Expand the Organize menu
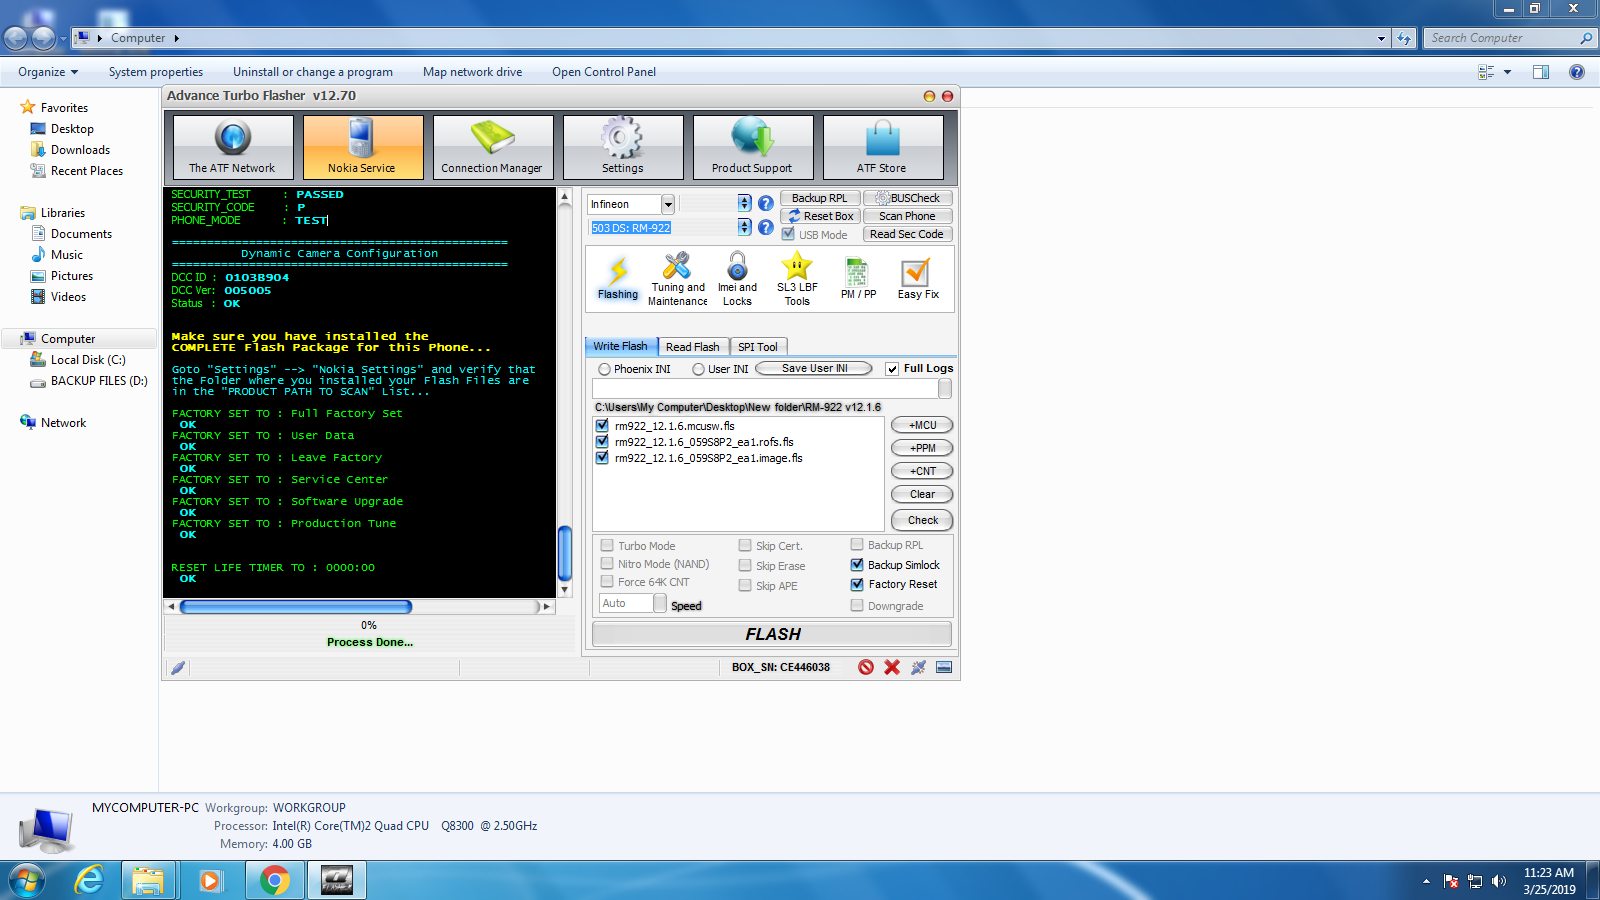1600x900 pixels. 48,72
